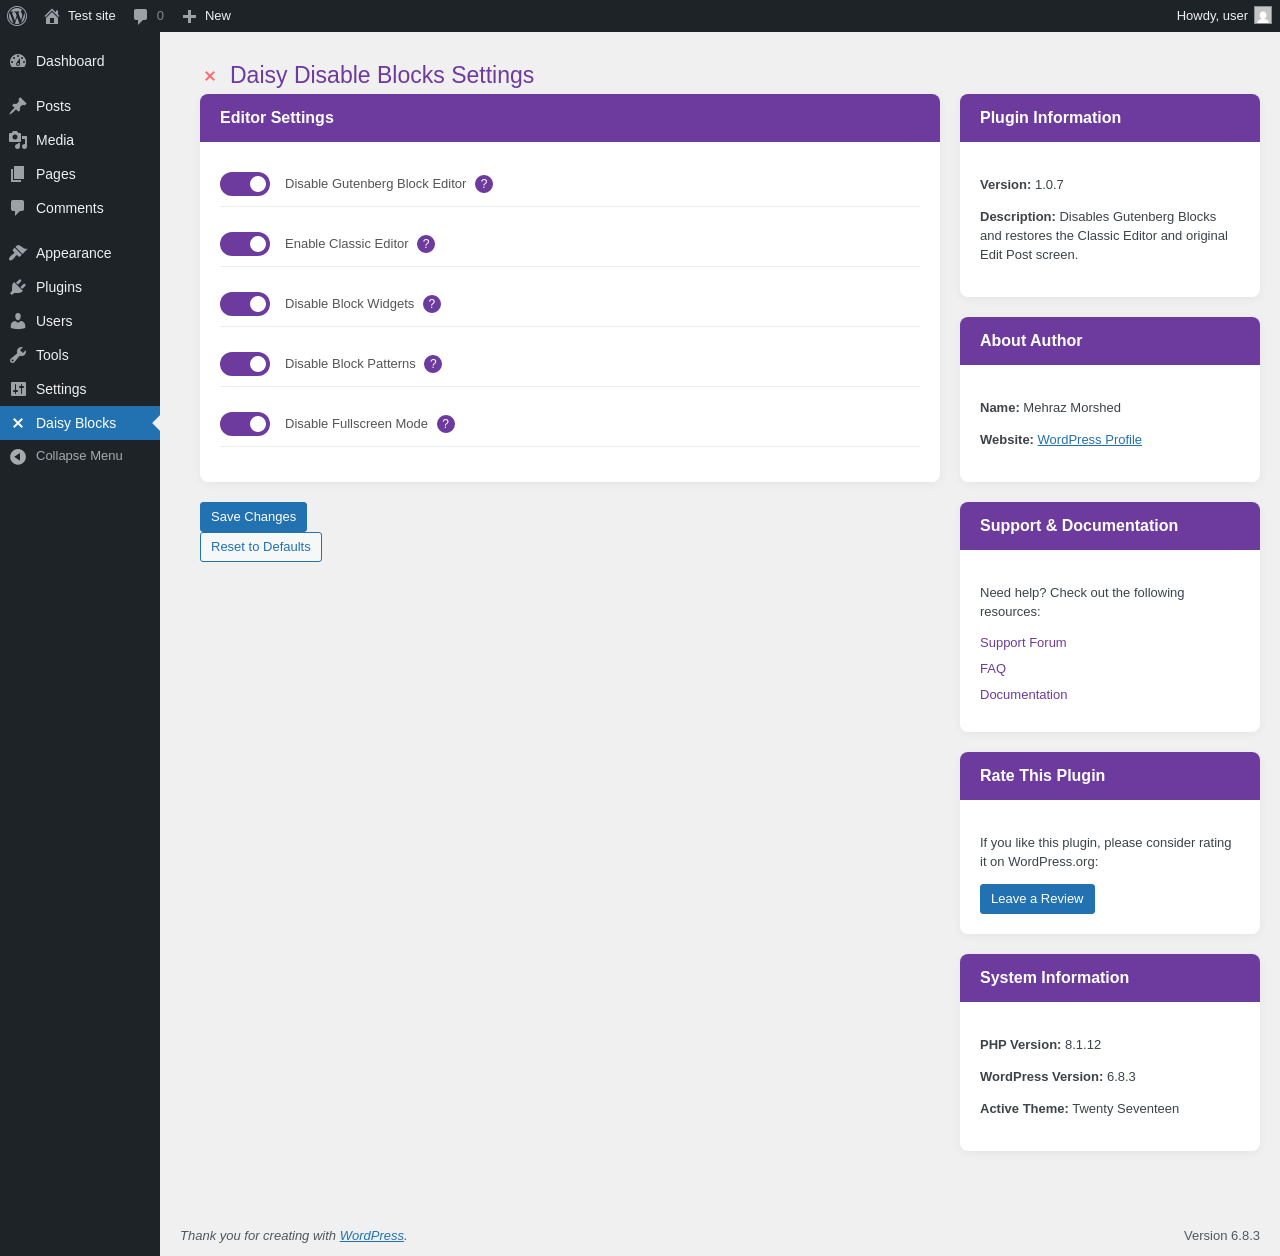Screen dimensions: 1280x1256
Task: Click the Tools wrench icon
Action: [x=18, y=355]
